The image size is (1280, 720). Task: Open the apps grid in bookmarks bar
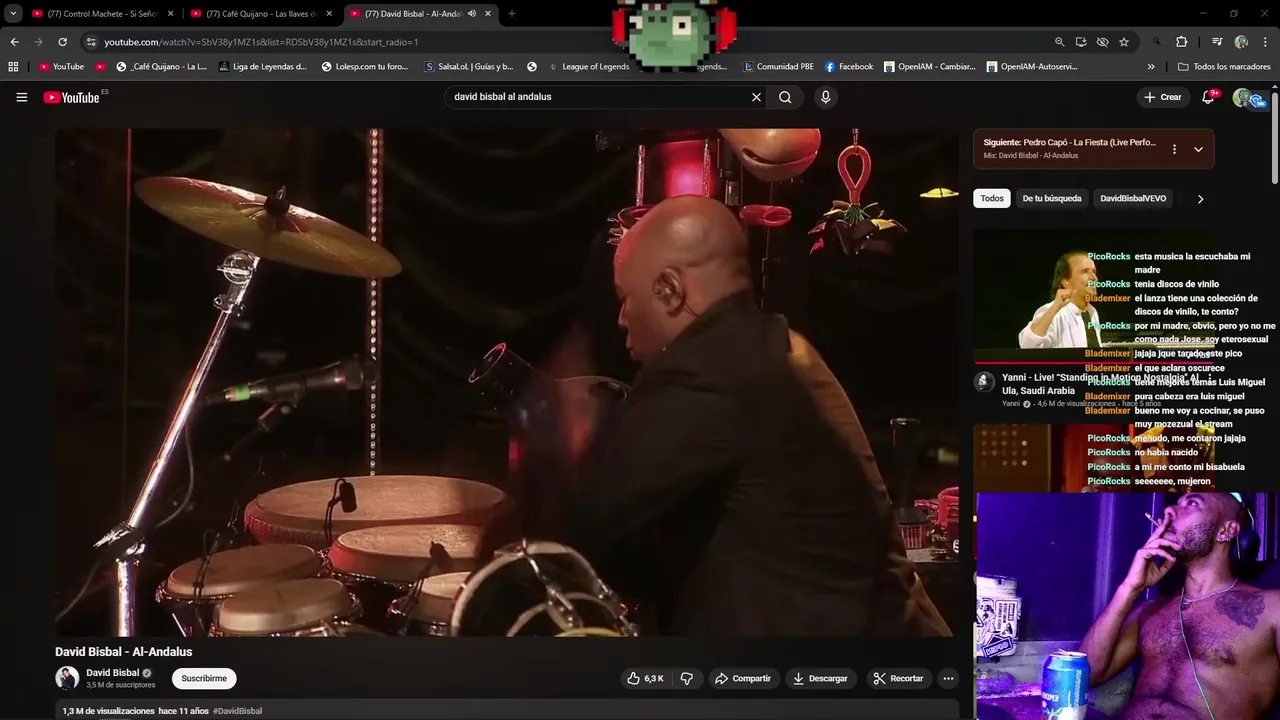point(13,67)
